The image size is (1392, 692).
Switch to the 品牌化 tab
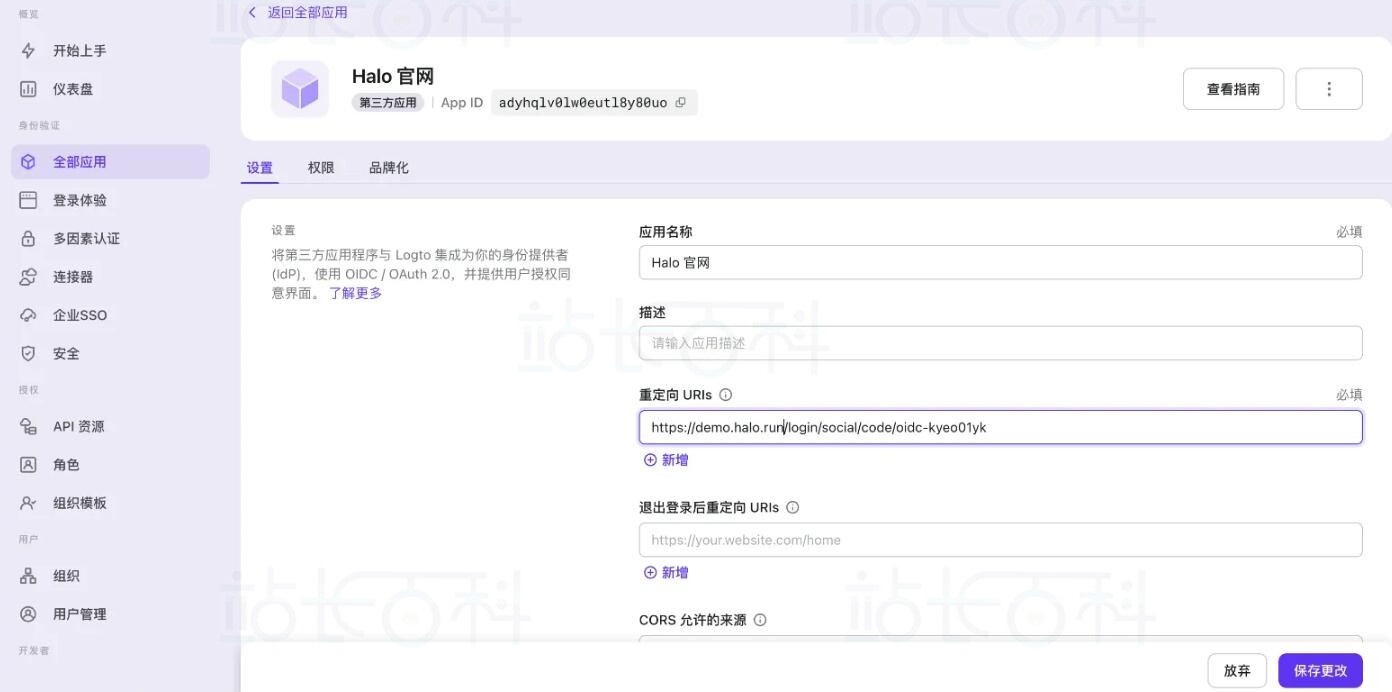coord(388,168)
